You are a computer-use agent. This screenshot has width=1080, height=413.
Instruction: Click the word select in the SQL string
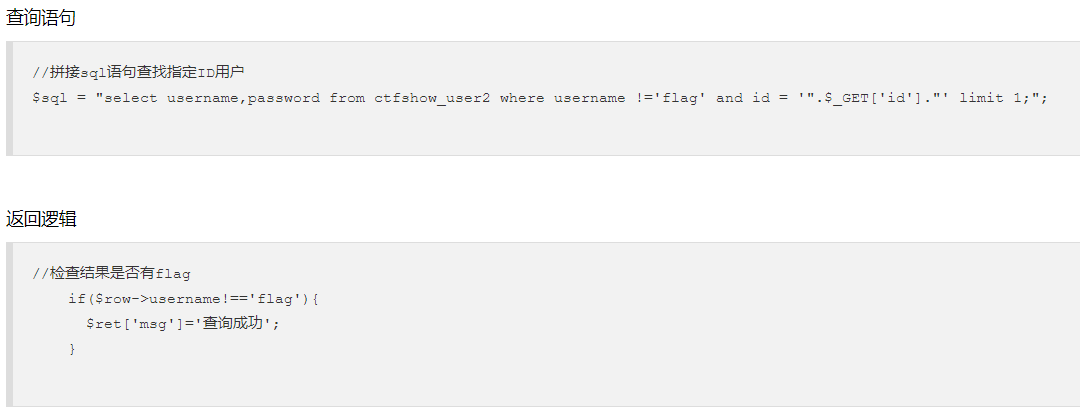131,98
